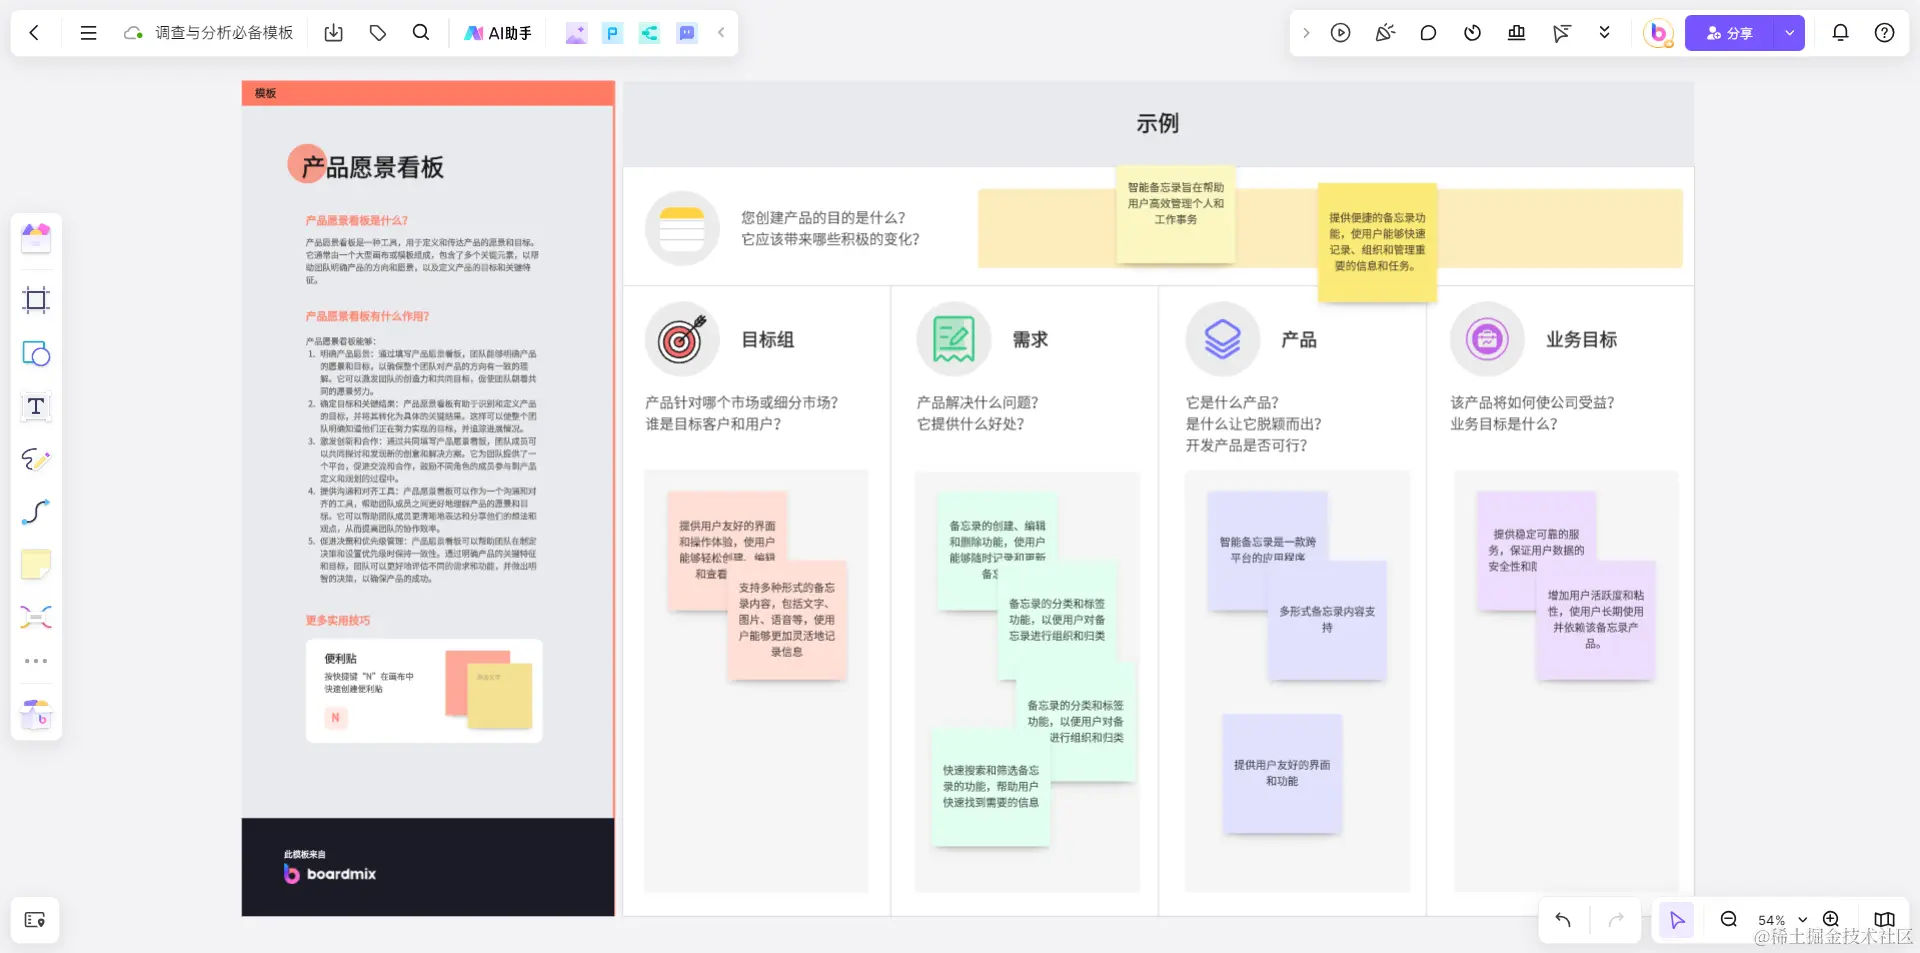Open the AI助手 assistant
The image size is (1920, 953).
click(496, 32)
